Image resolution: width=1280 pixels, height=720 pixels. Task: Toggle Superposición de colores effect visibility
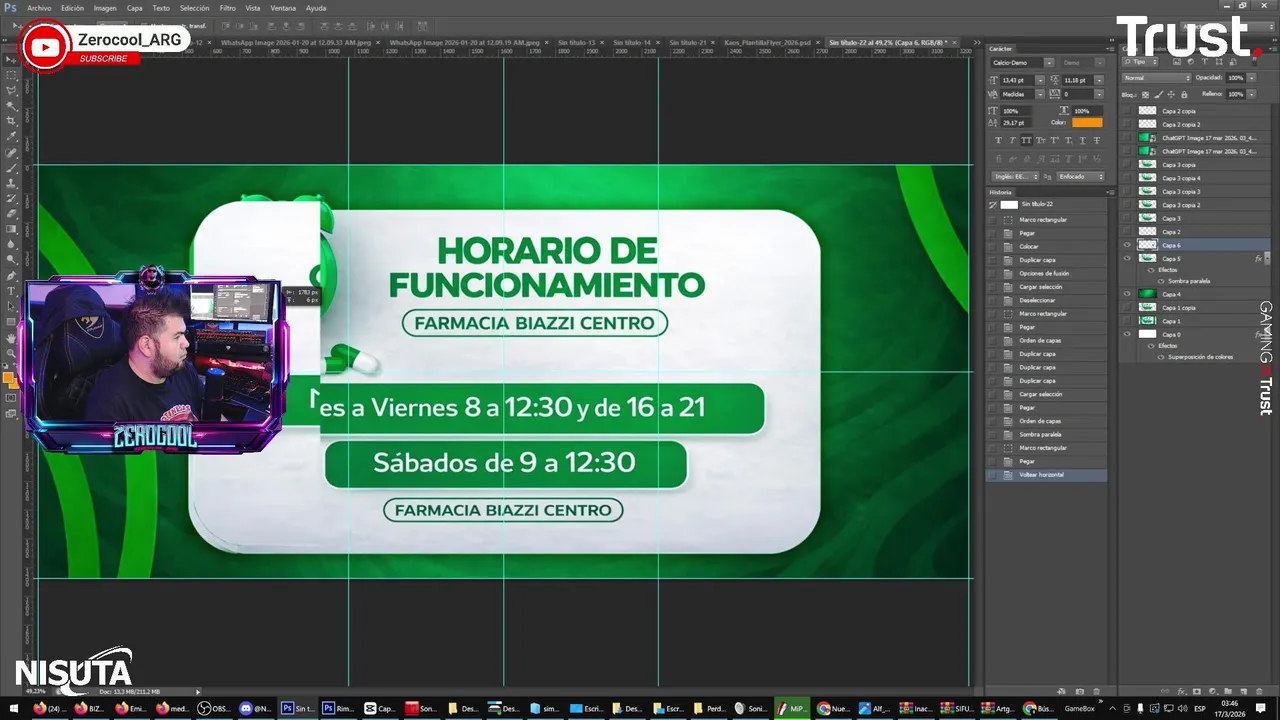(x=1161, y=356)
